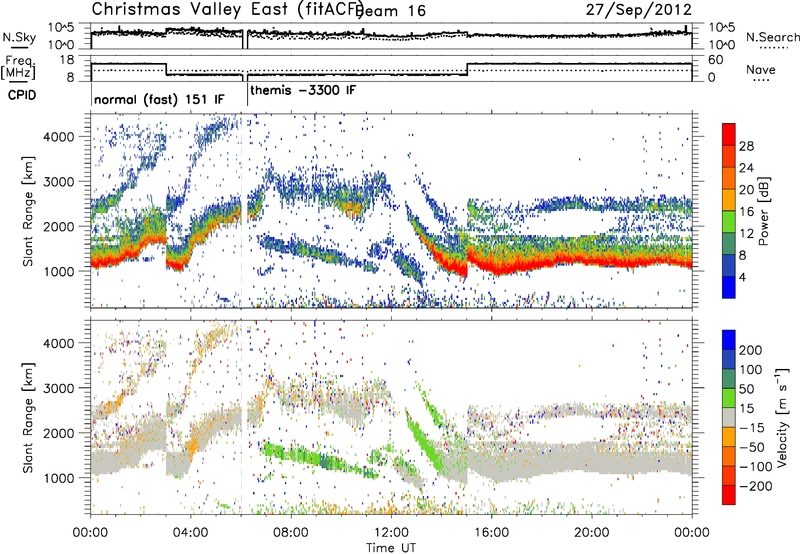Click 'Slant Range [km]' label of velocity panel
Image resolution: width=800 pixels, height=554 pixels.
(28, 418)
